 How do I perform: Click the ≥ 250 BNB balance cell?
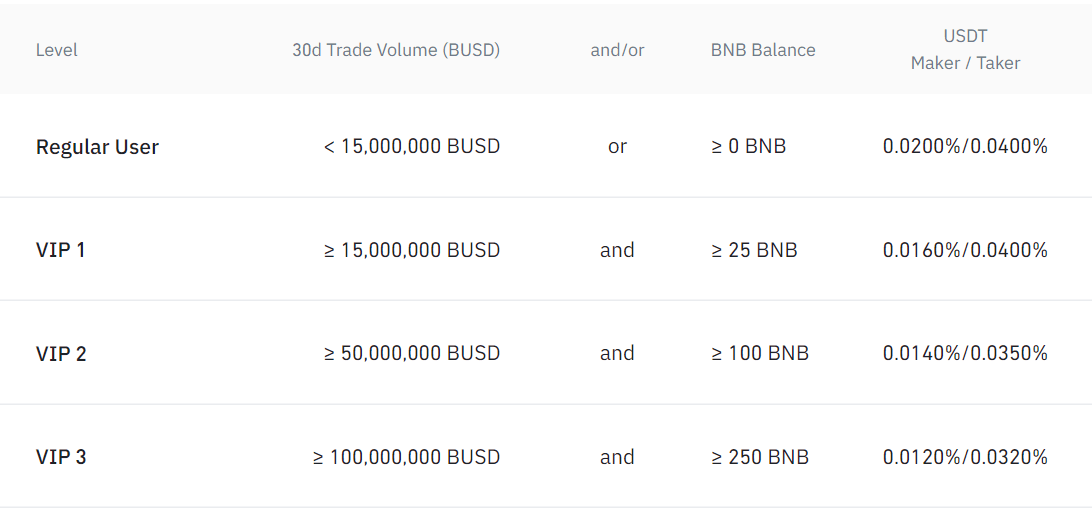[760, 457]
